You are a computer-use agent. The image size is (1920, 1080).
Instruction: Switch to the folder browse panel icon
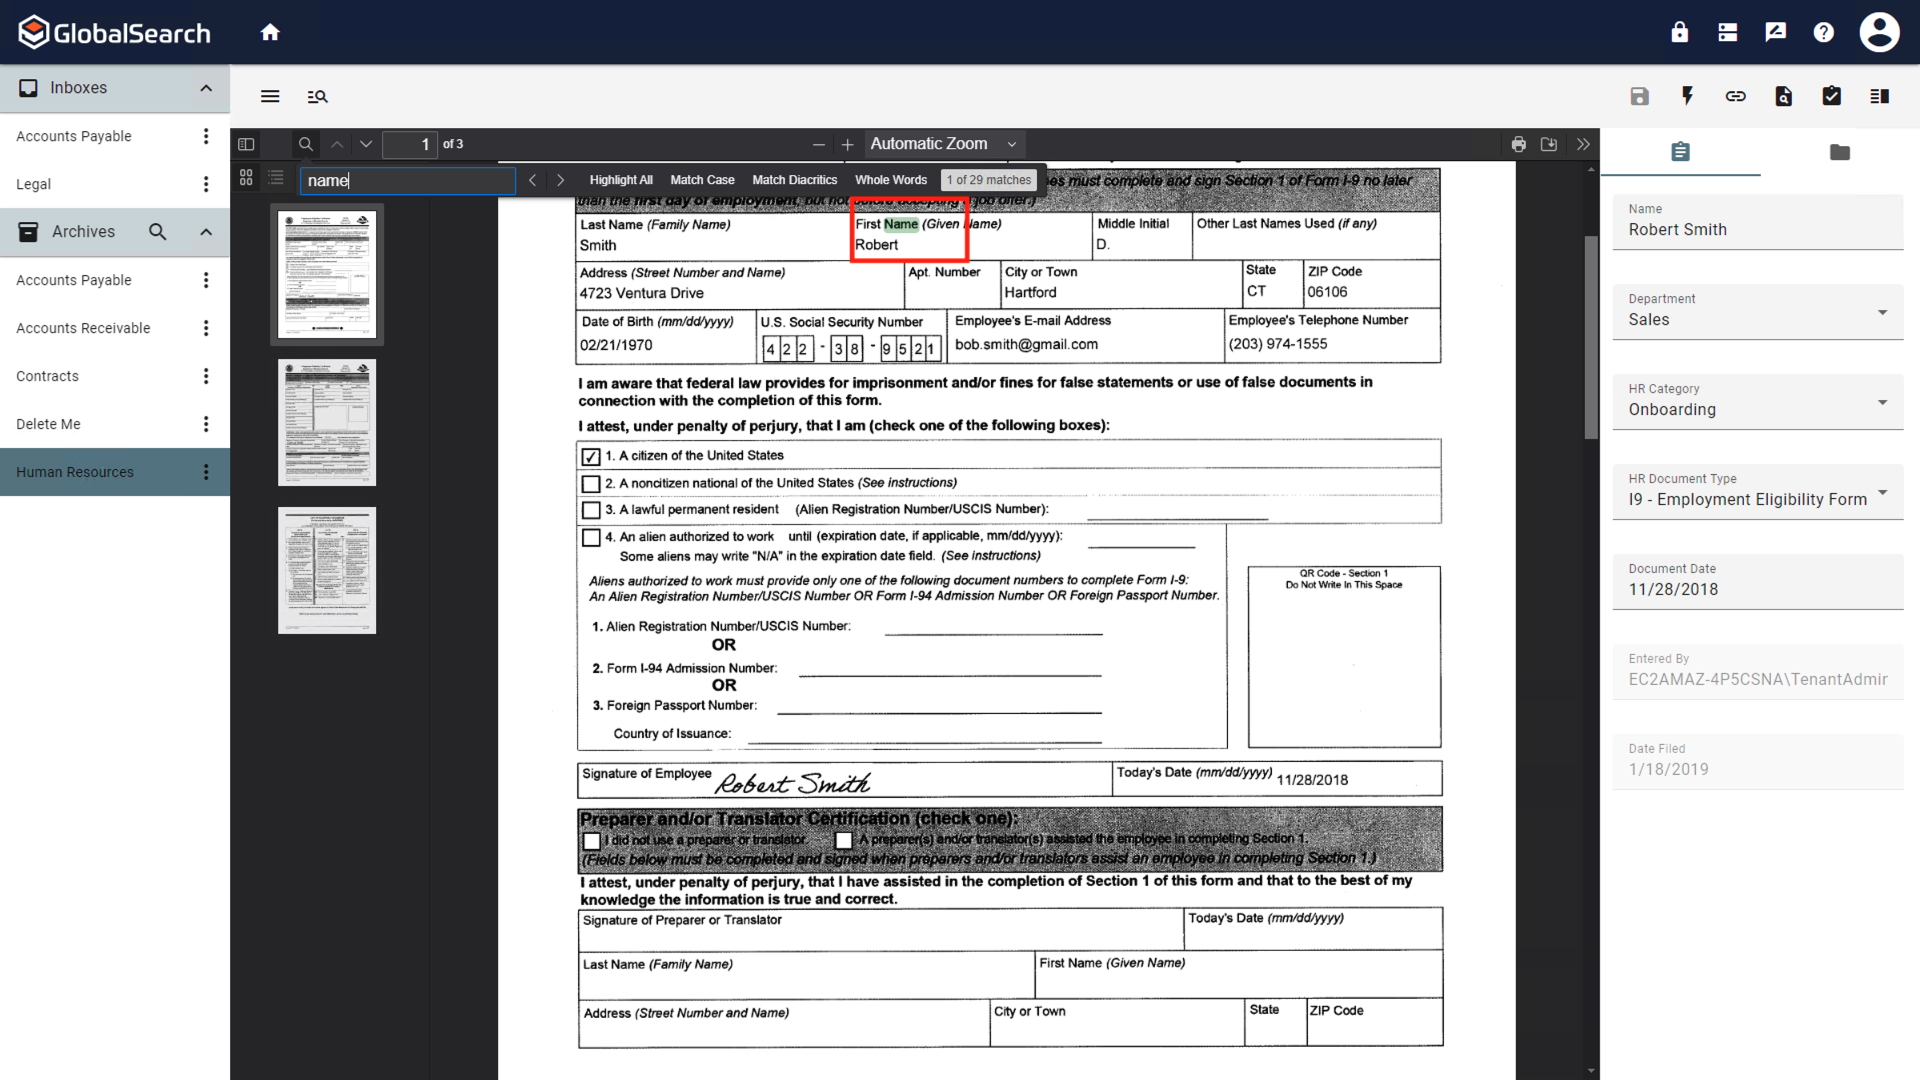coord(1840,152)
